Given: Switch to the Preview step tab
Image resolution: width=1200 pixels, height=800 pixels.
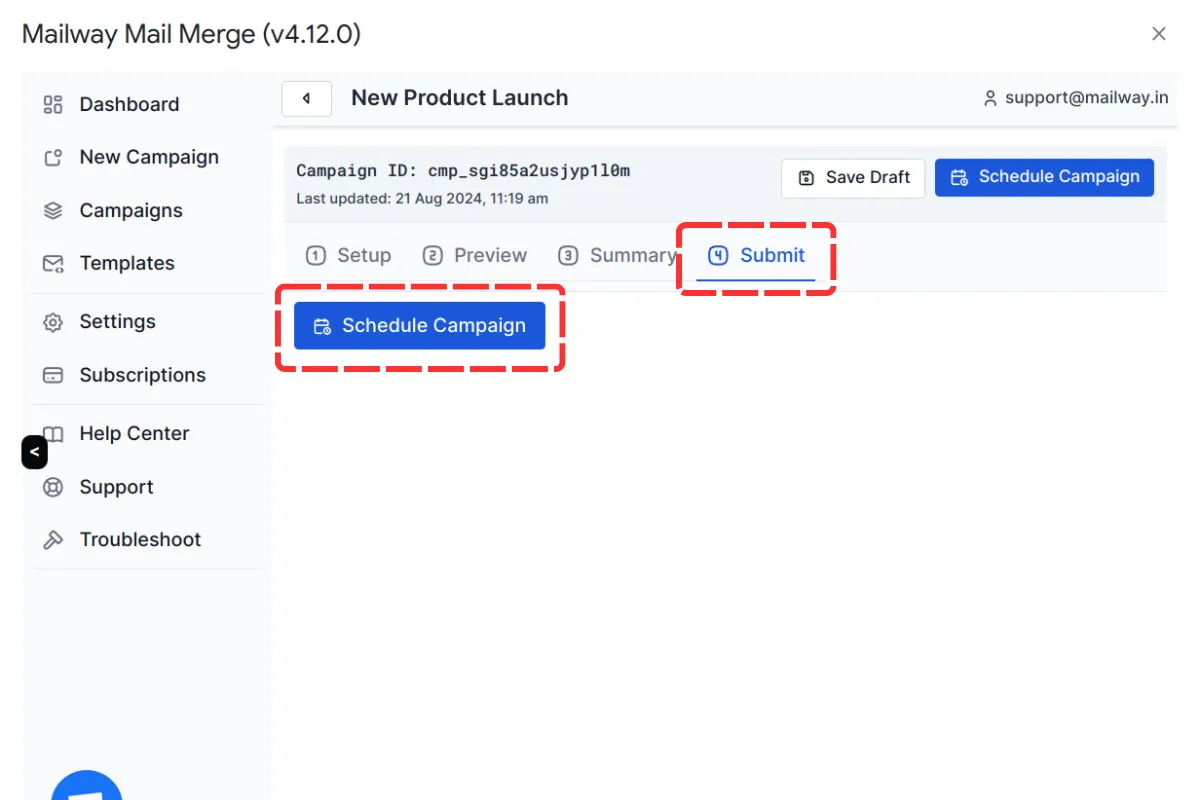Looking at the screenshot, I should click(x=475, y=256).
